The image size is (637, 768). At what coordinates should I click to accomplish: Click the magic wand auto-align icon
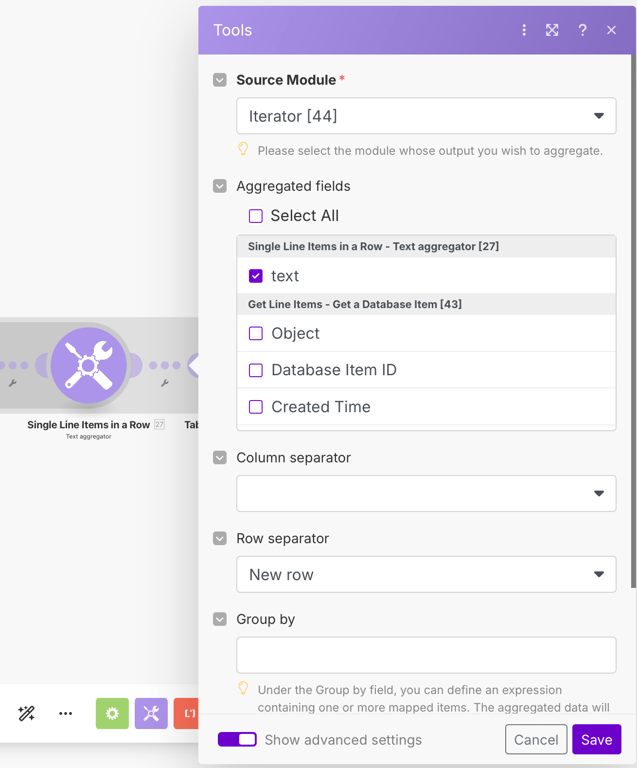click(27, 713)
